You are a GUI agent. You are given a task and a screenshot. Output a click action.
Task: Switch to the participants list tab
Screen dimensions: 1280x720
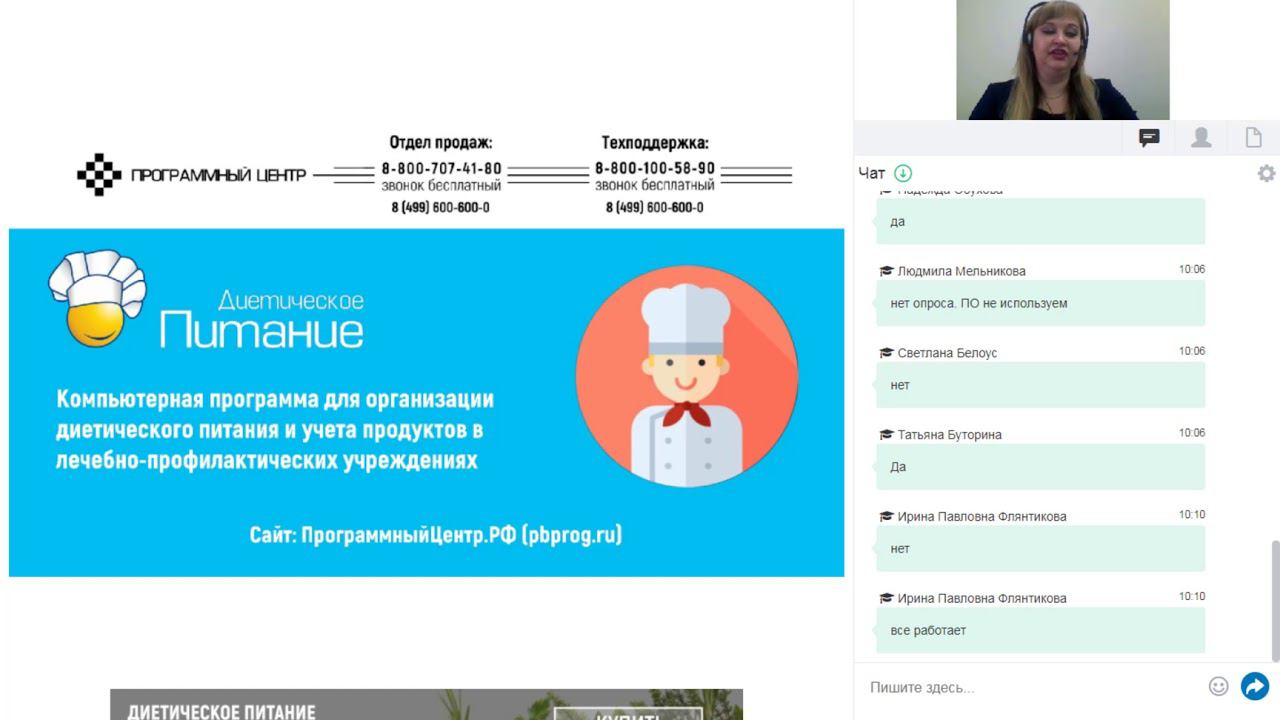pyautogui.click(x=1201, y=138)
